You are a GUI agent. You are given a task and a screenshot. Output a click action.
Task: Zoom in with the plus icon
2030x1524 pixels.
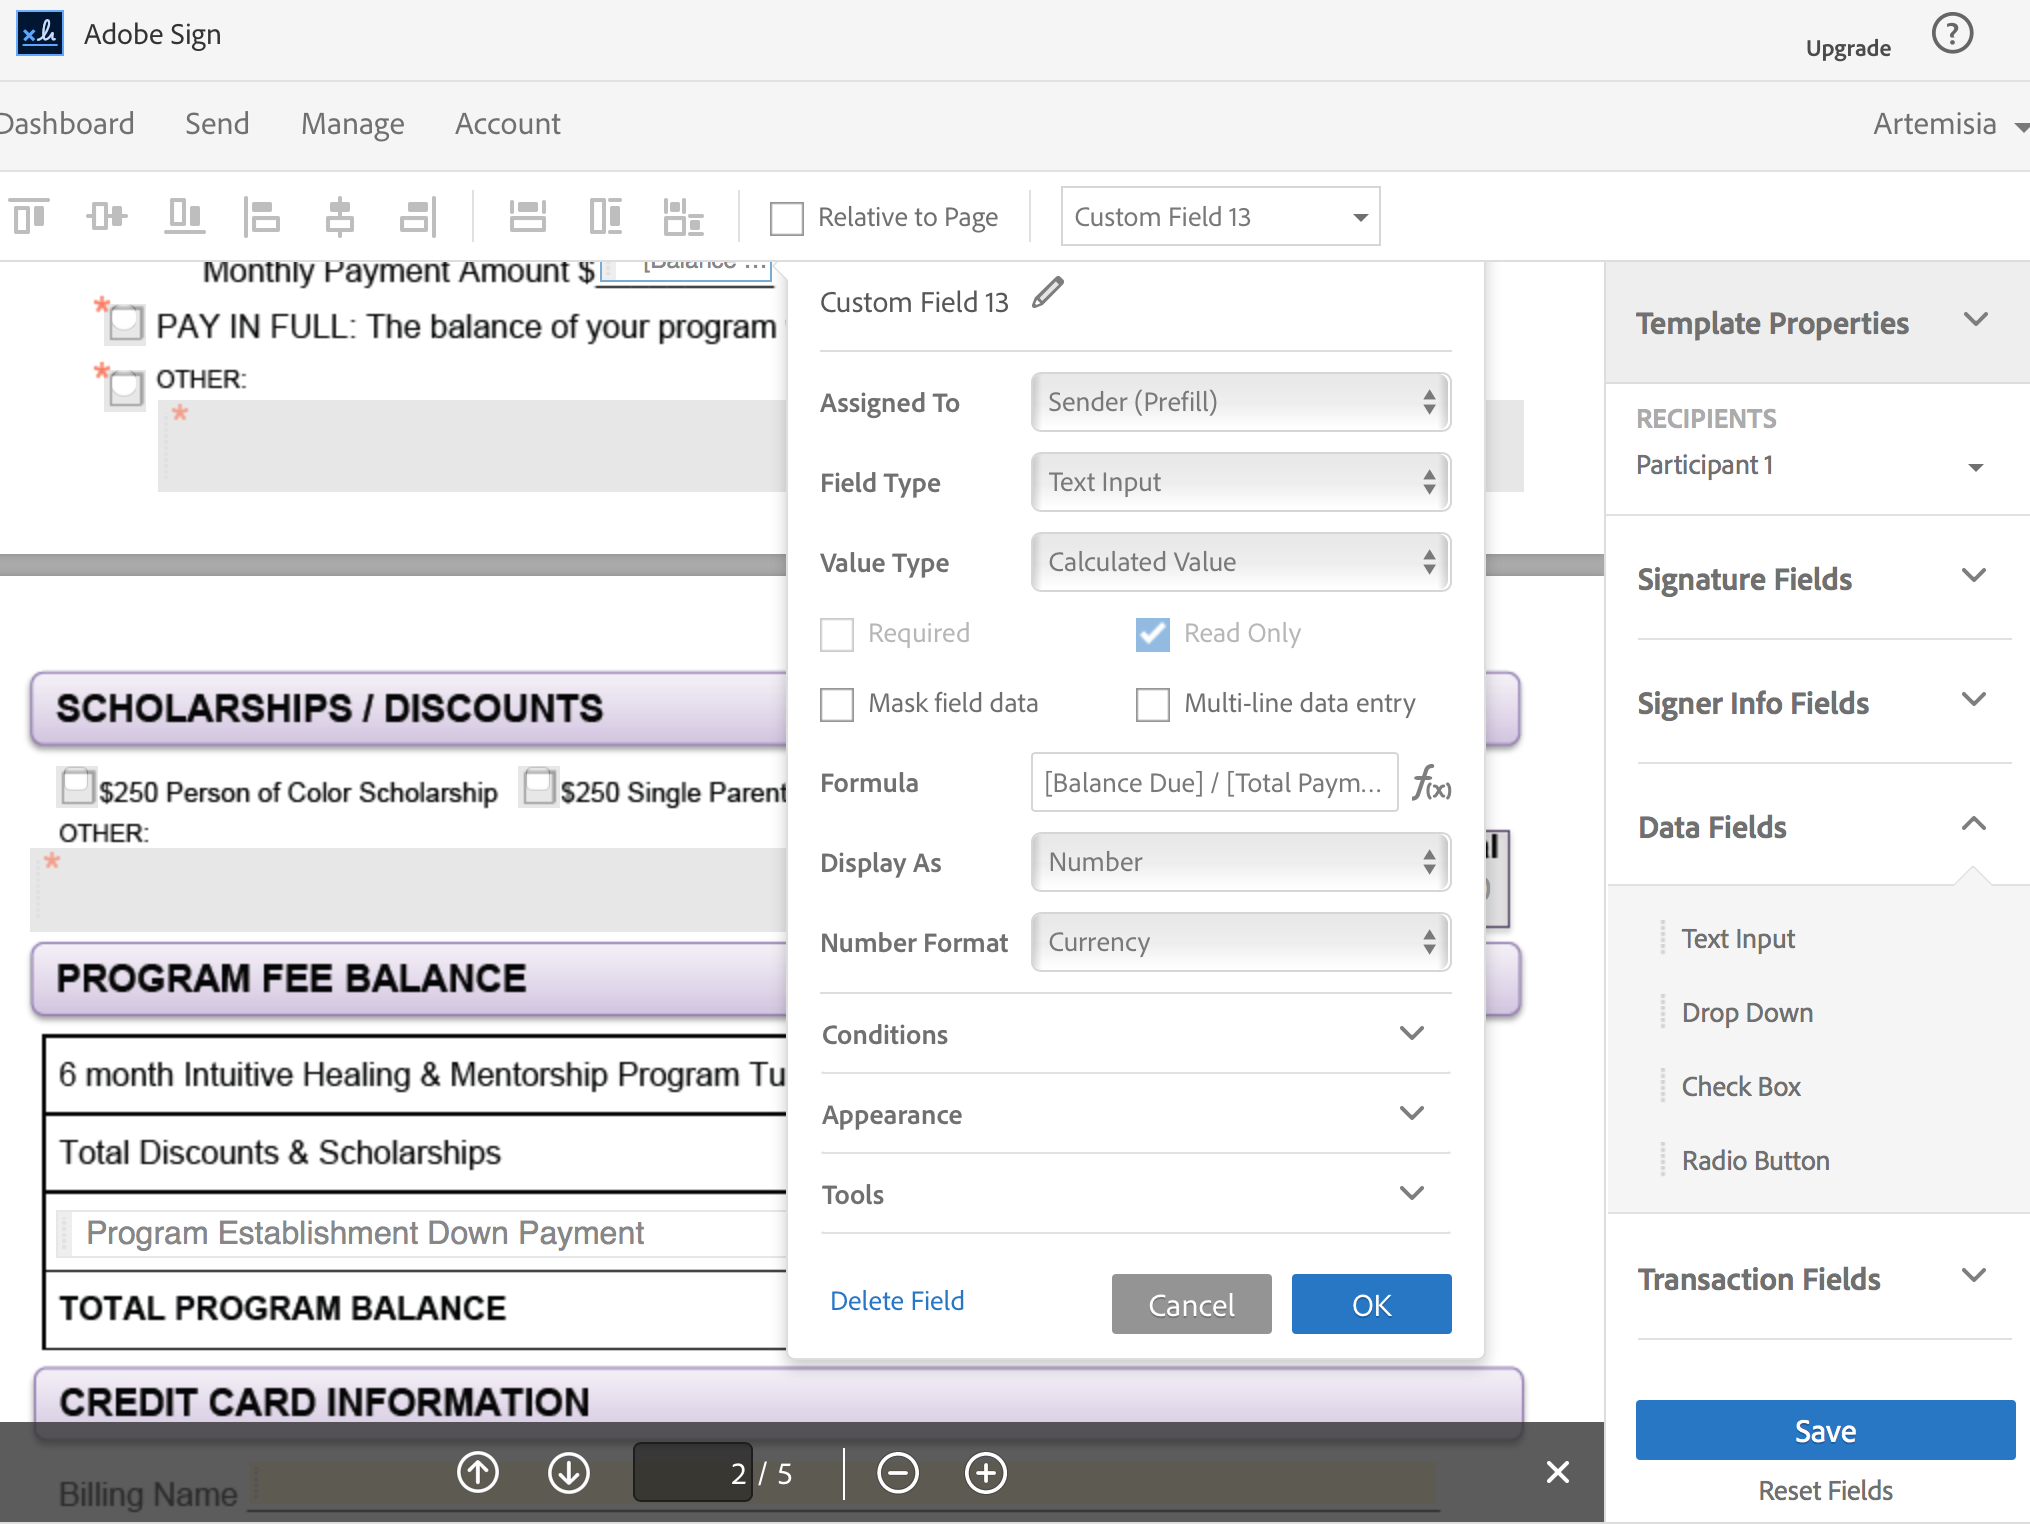(x=985, y=1472)
